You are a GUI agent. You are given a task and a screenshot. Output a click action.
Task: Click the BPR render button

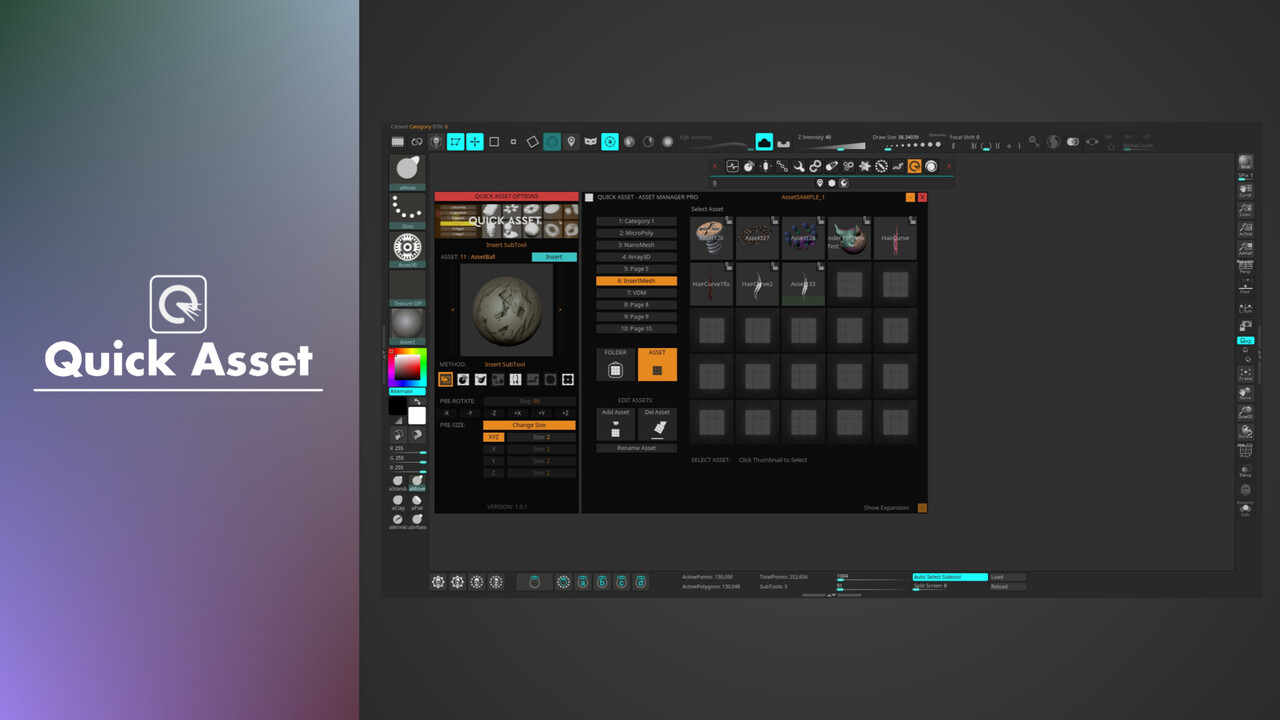1245,162
